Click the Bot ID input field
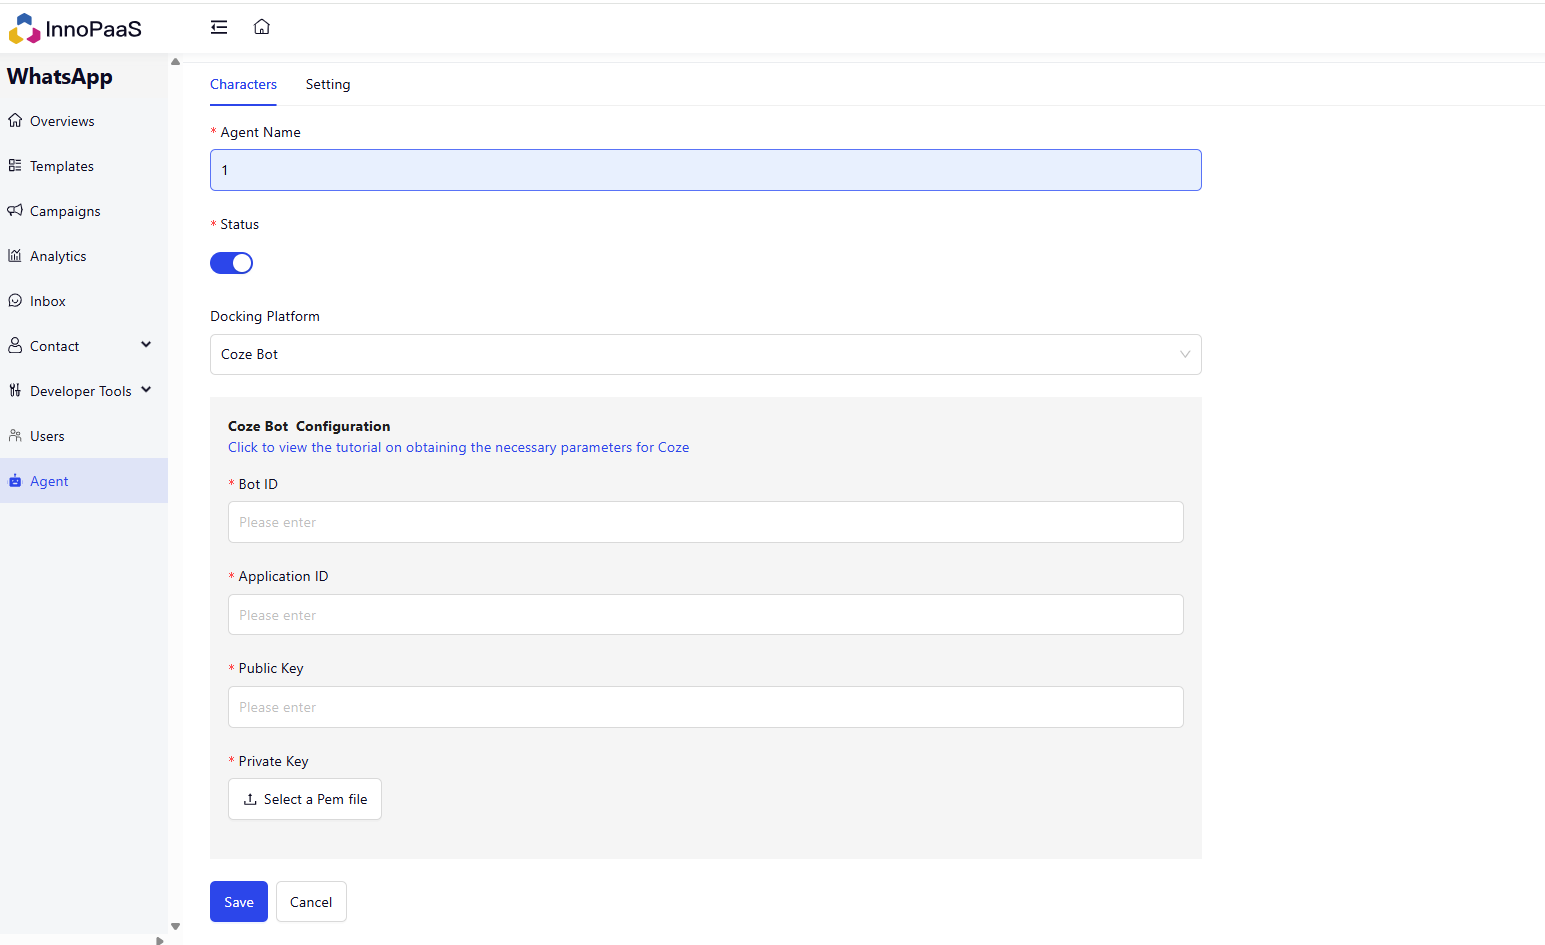Viewport: 1545px width, 945px height. [705, 522]
